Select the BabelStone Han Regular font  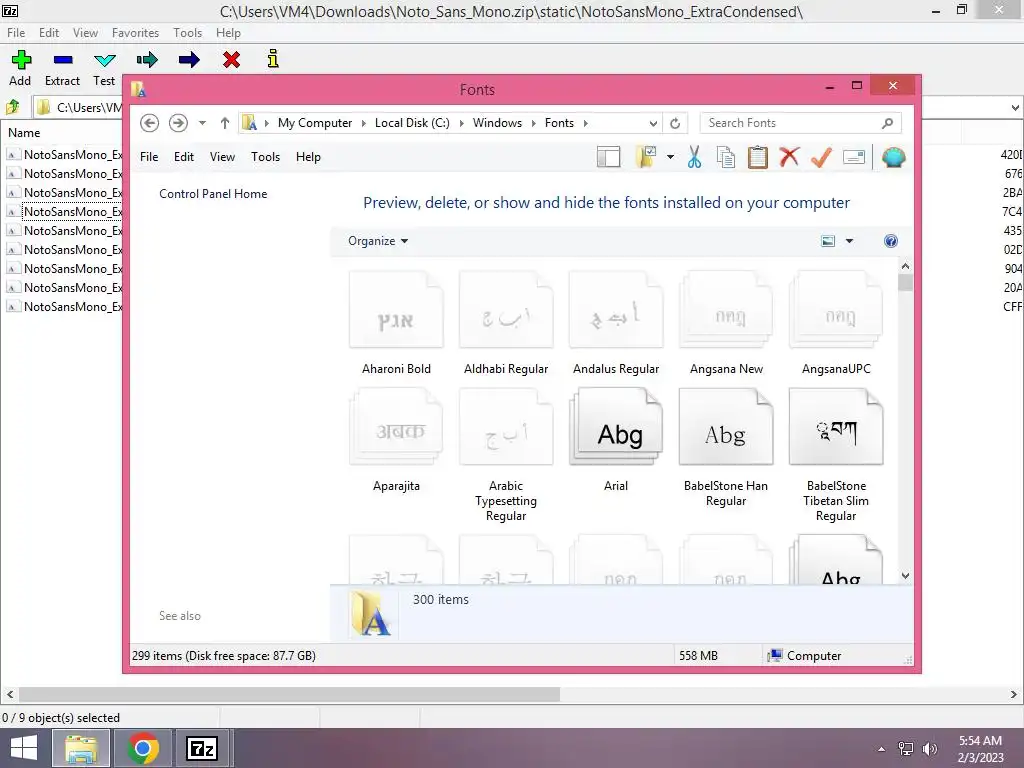(x=726, y=426)
